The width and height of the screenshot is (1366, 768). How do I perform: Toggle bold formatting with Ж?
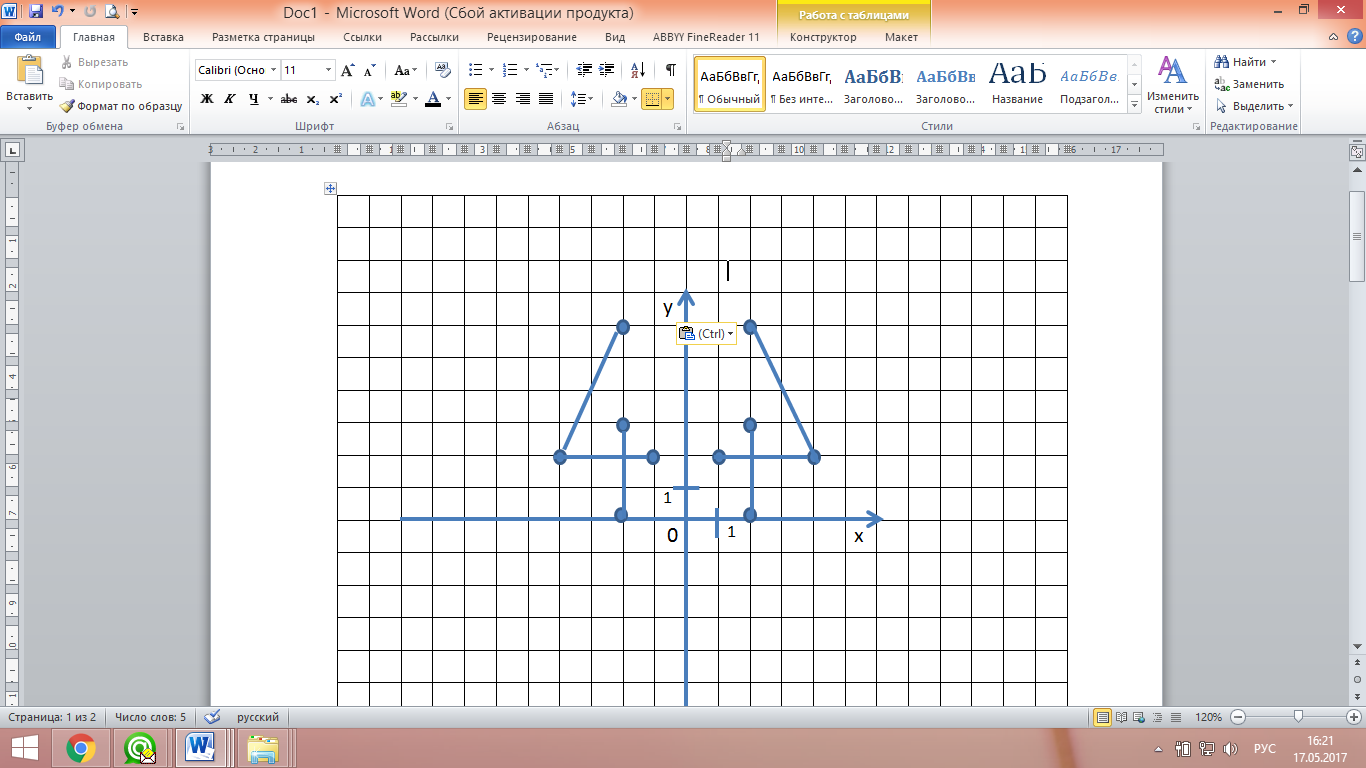tap(207, 99)
